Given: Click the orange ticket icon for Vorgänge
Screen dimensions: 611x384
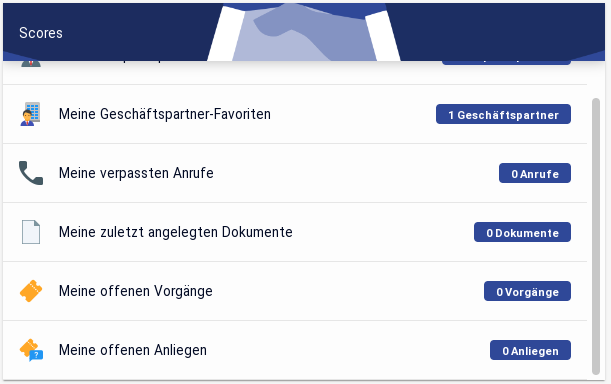Looking at the screenshot, I should [x=31, y=291].
